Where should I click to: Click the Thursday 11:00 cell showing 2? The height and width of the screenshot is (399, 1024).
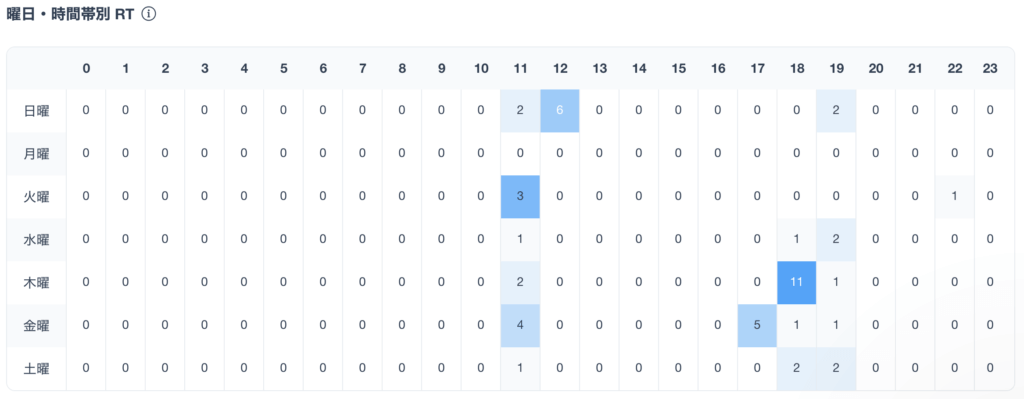click(520, 282)
